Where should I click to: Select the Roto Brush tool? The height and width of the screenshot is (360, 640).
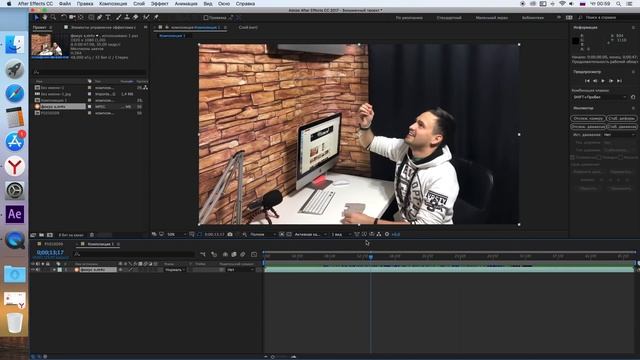146,18
